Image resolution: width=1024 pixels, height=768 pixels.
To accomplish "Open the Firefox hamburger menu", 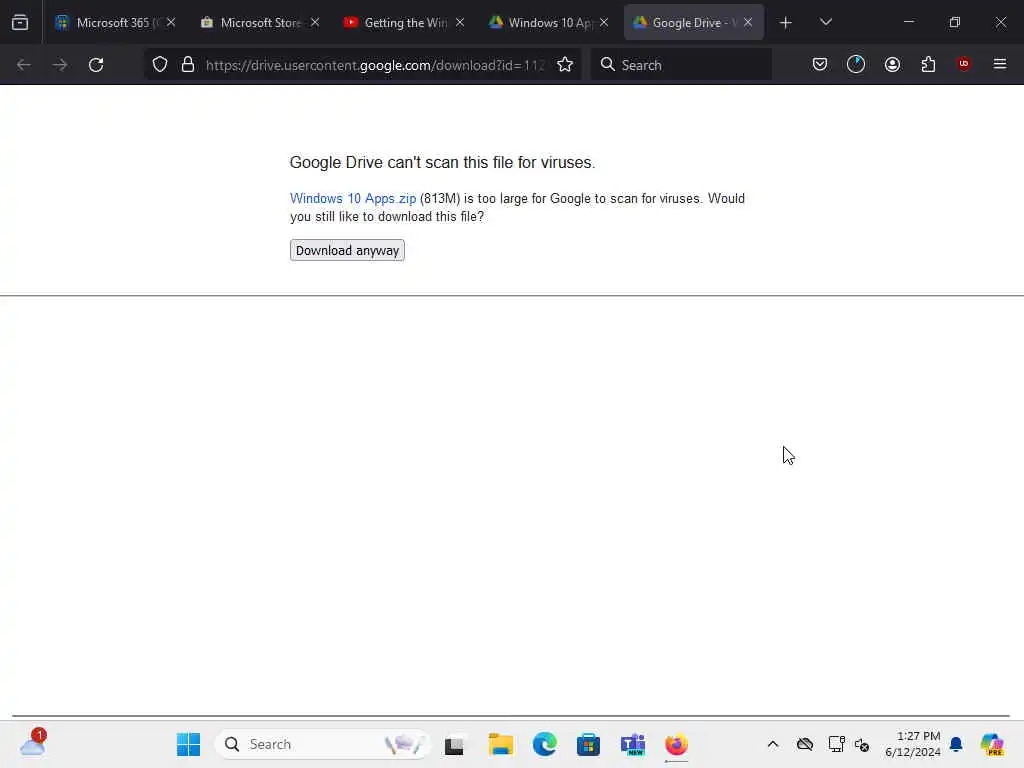I will point(1000,64).
